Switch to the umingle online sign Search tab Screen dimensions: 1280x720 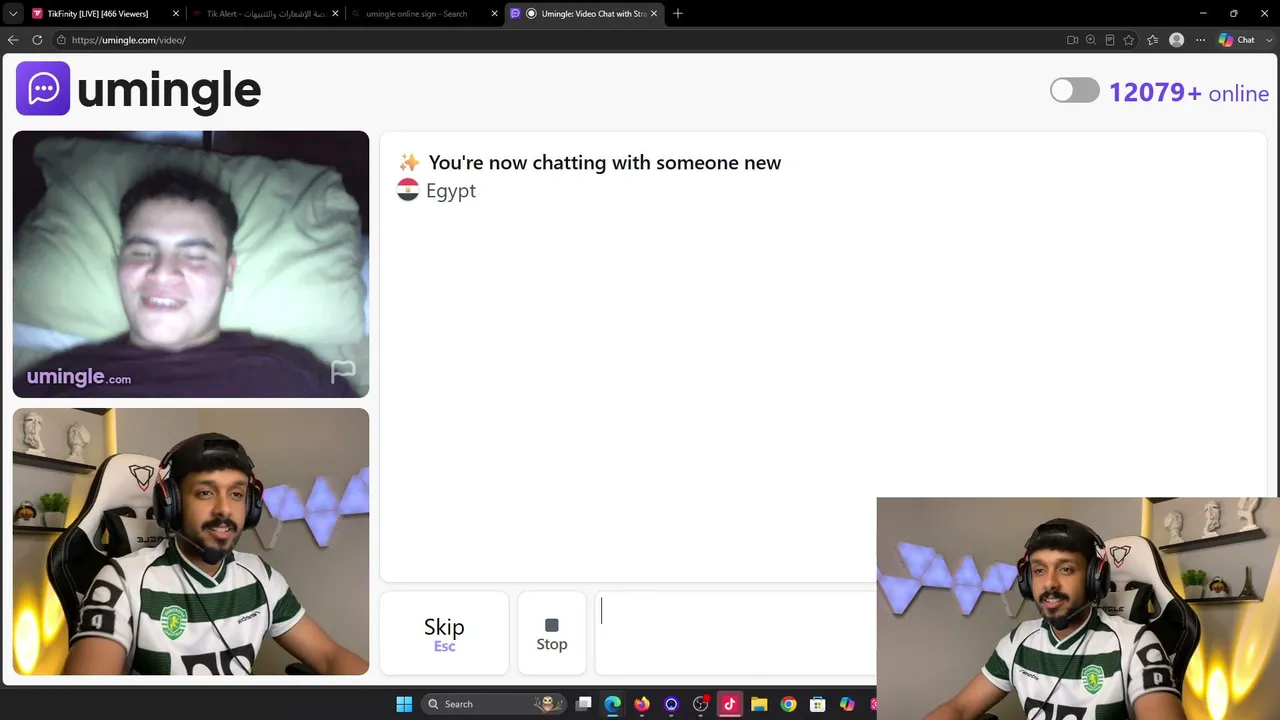(x=424, y=14)
